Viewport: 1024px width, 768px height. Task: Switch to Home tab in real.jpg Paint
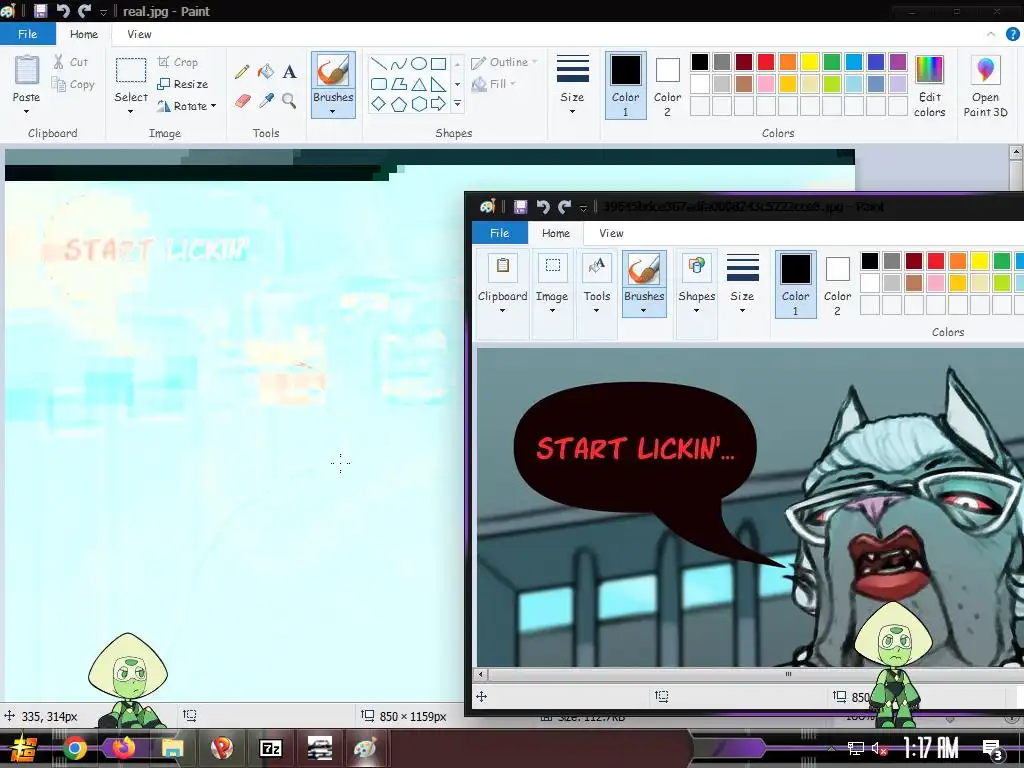84,34
